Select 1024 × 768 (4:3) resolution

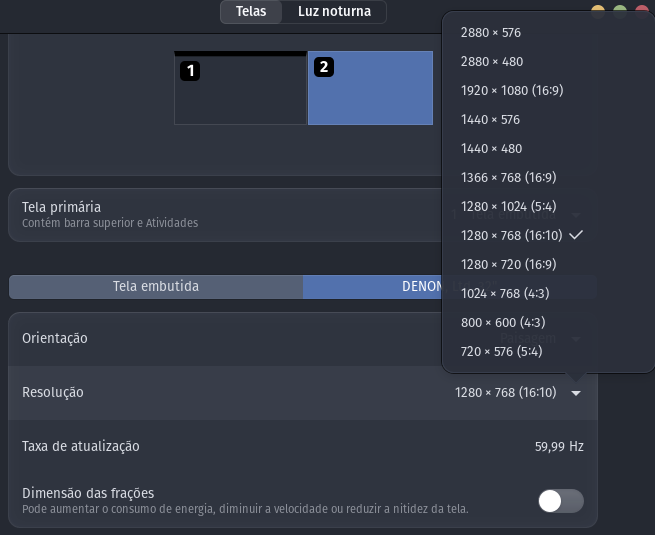505,293
